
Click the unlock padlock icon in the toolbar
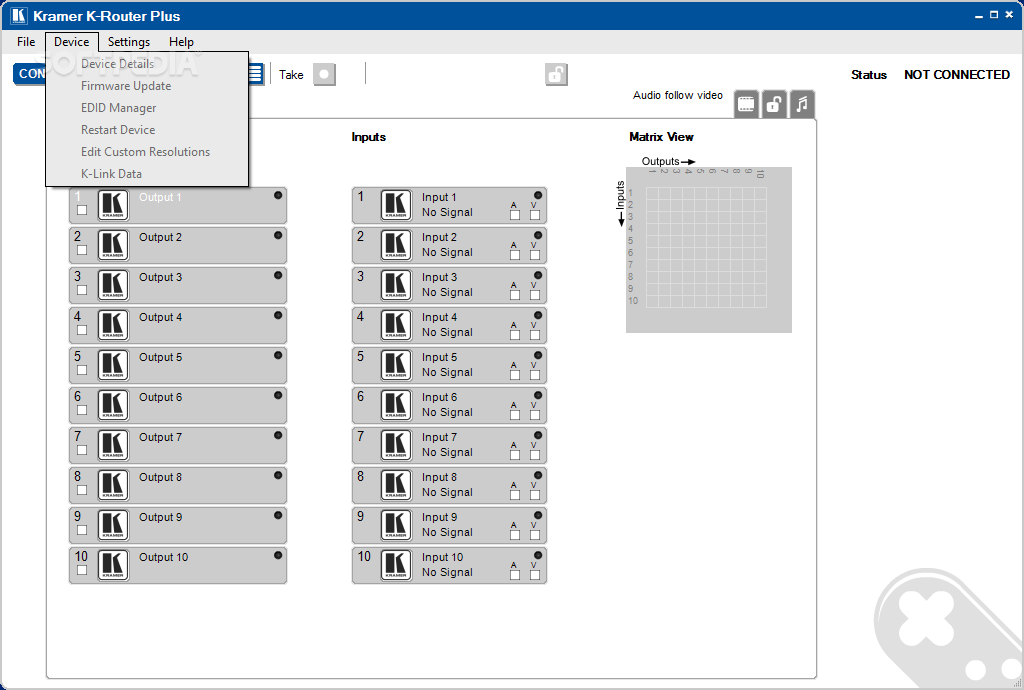click(x=556, y=74)
